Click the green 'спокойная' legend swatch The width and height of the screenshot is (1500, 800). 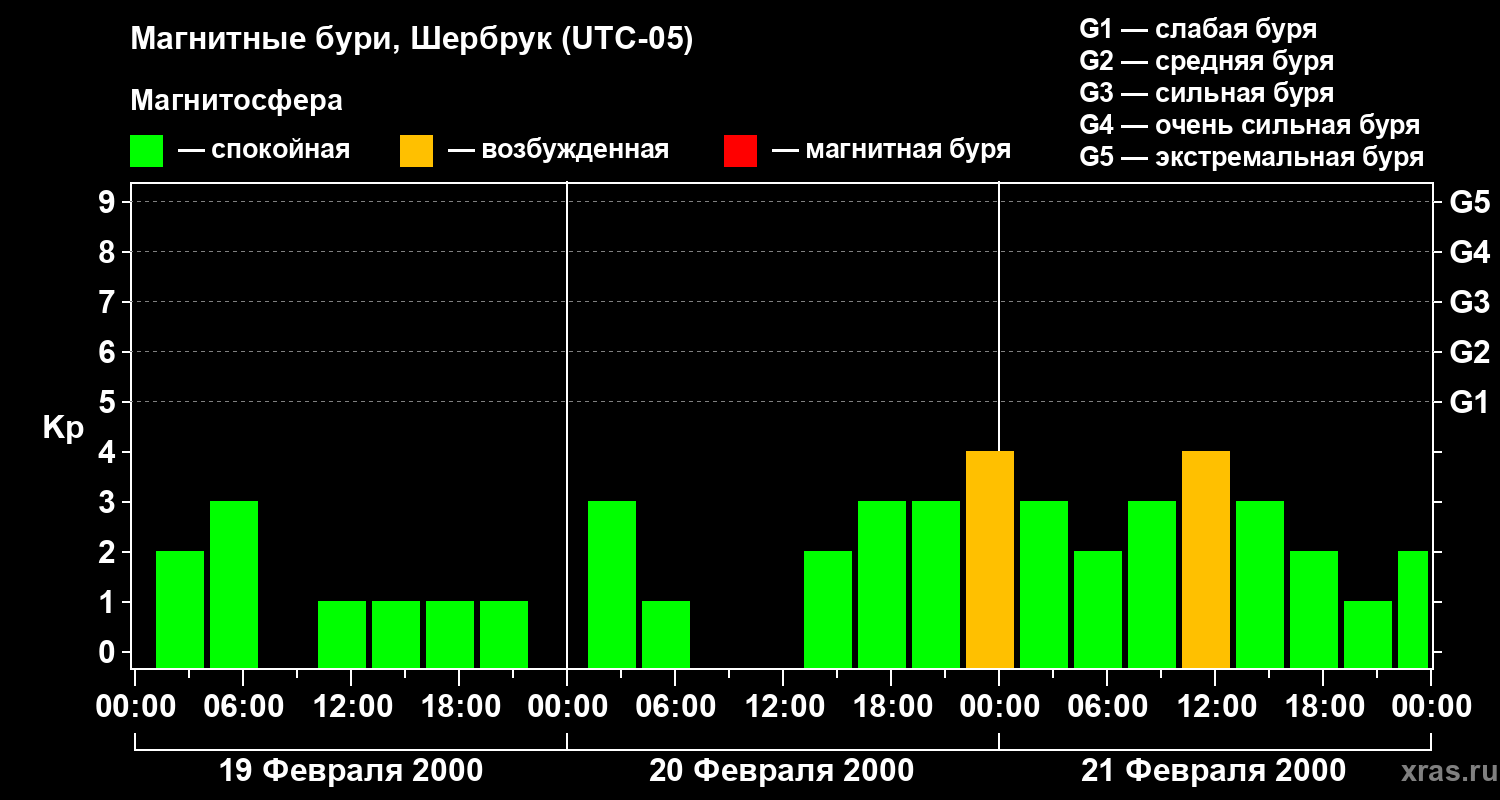pos(146,151)
